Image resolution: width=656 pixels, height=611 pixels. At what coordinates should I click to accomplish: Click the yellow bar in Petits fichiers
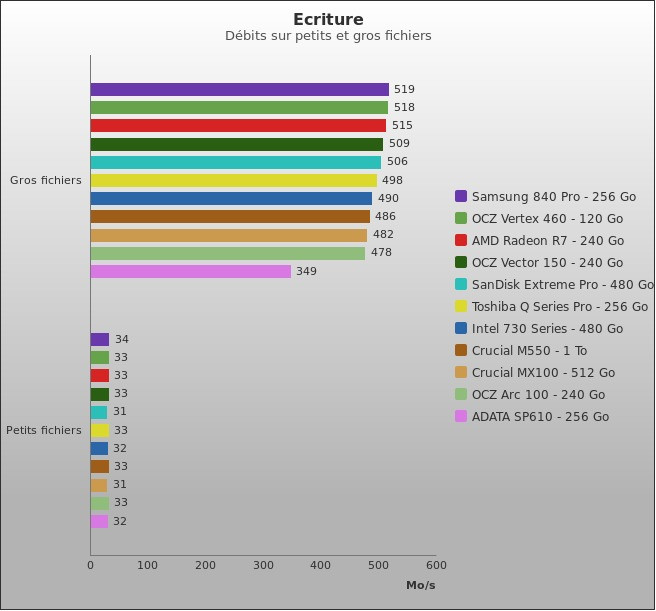100,430
